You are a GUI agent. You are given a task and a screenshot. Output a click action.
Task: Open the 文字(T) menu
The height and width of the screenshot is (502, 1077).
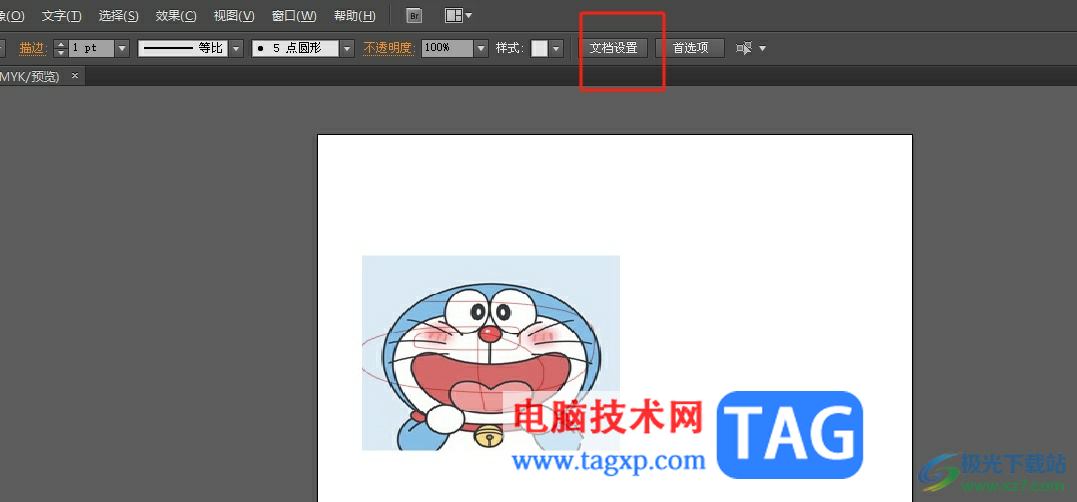[x=61, y=15]
